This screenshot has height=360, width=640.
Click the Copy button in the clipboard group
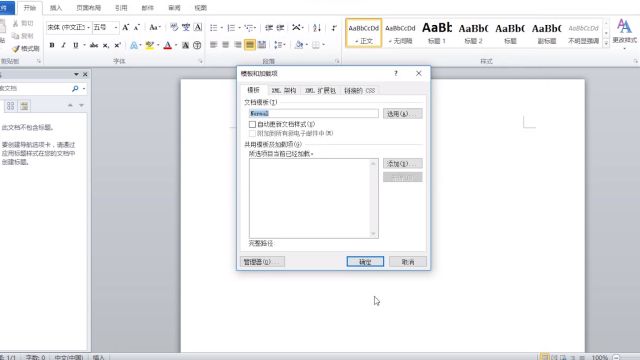point(23,36)
